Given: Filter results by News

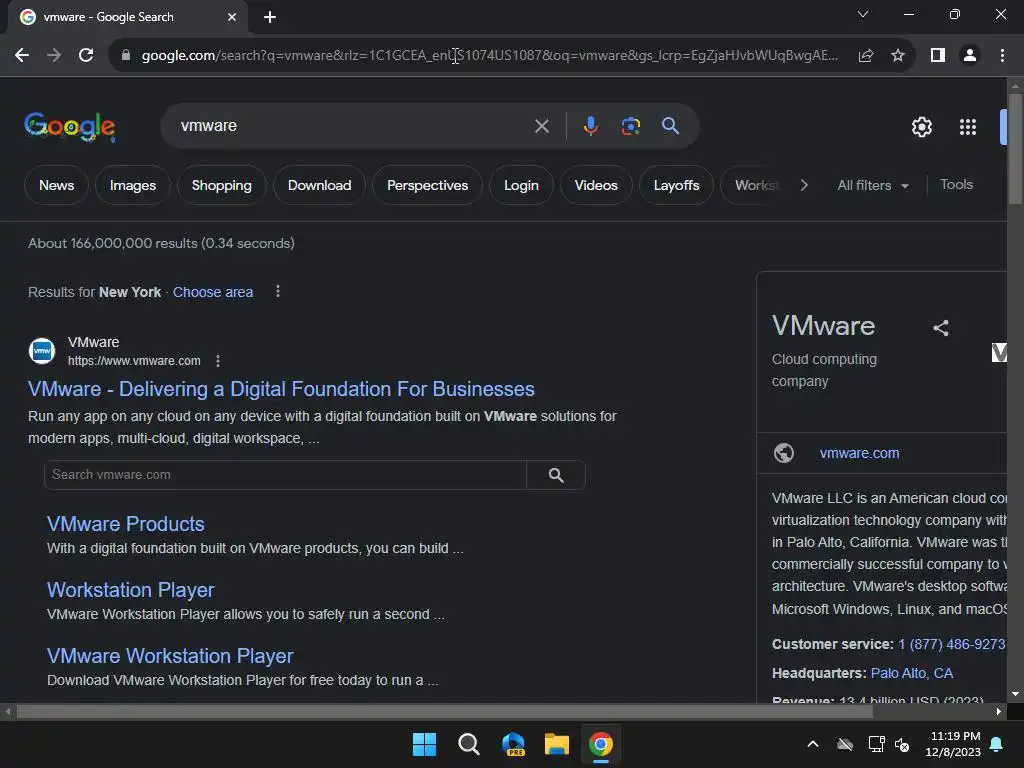Looking at the screenshot, I should pos(56,185).
